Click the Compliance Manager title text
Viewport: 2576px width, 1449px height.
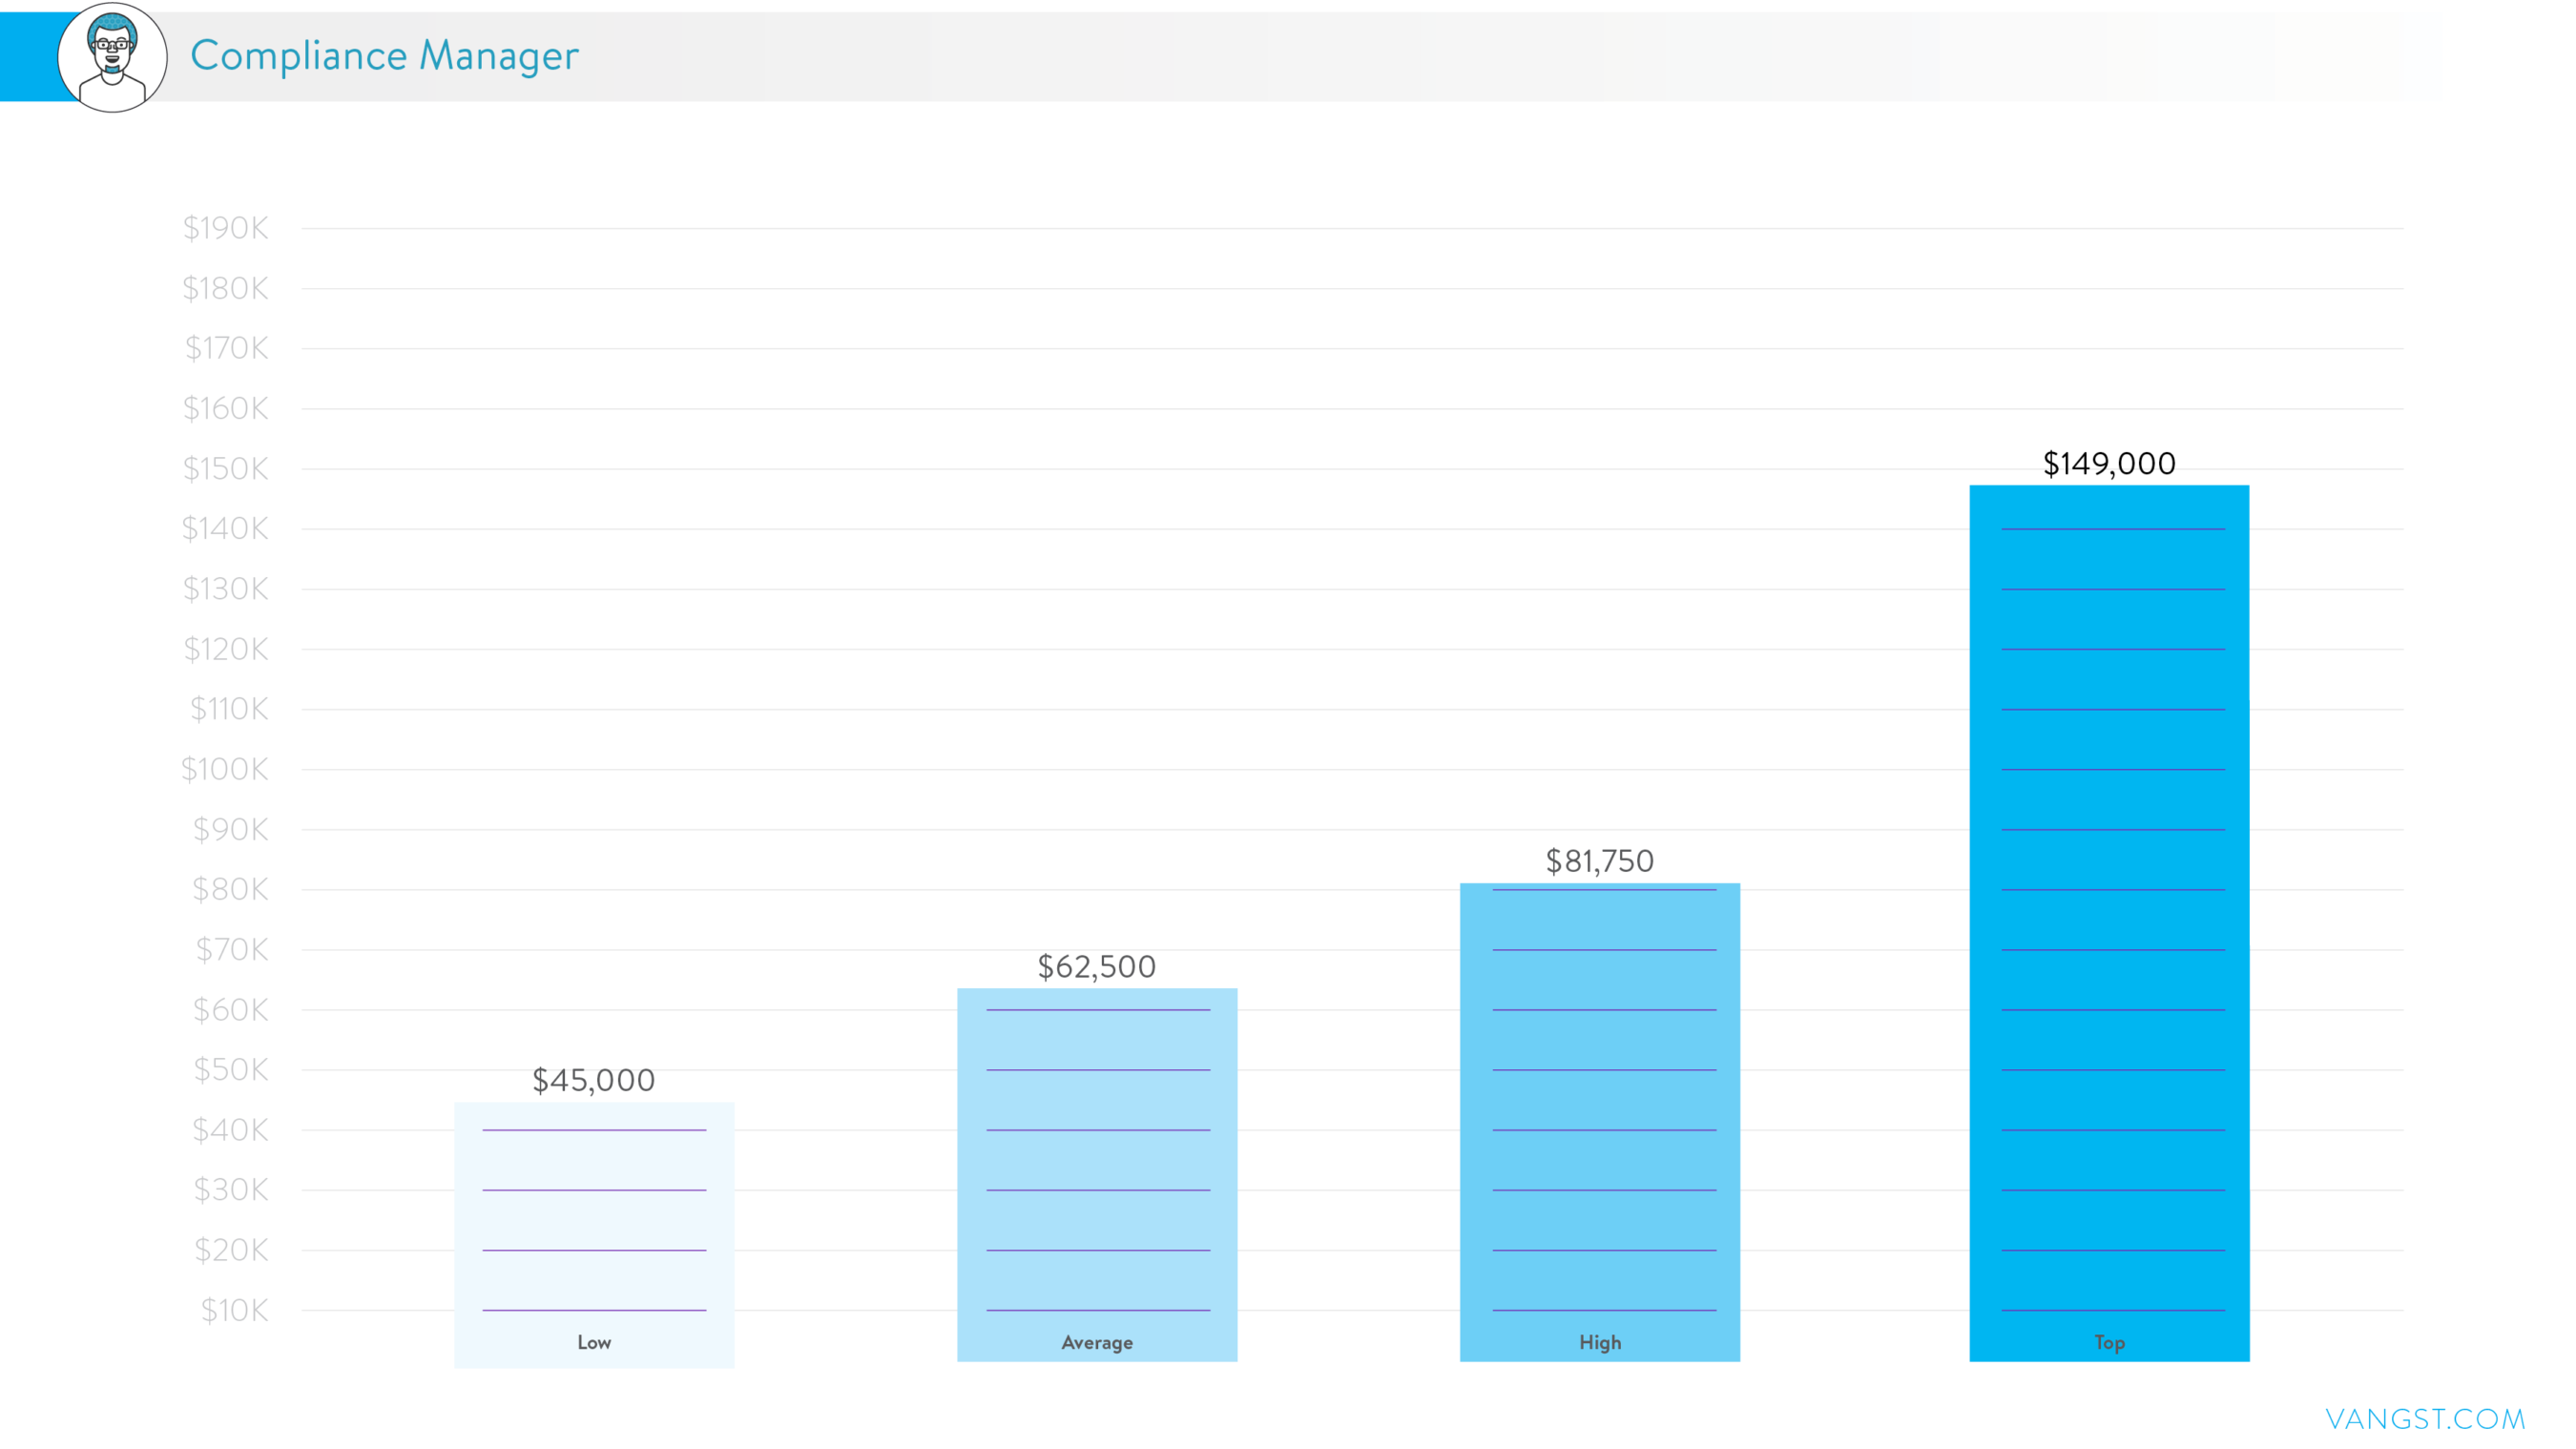(384, 56)
